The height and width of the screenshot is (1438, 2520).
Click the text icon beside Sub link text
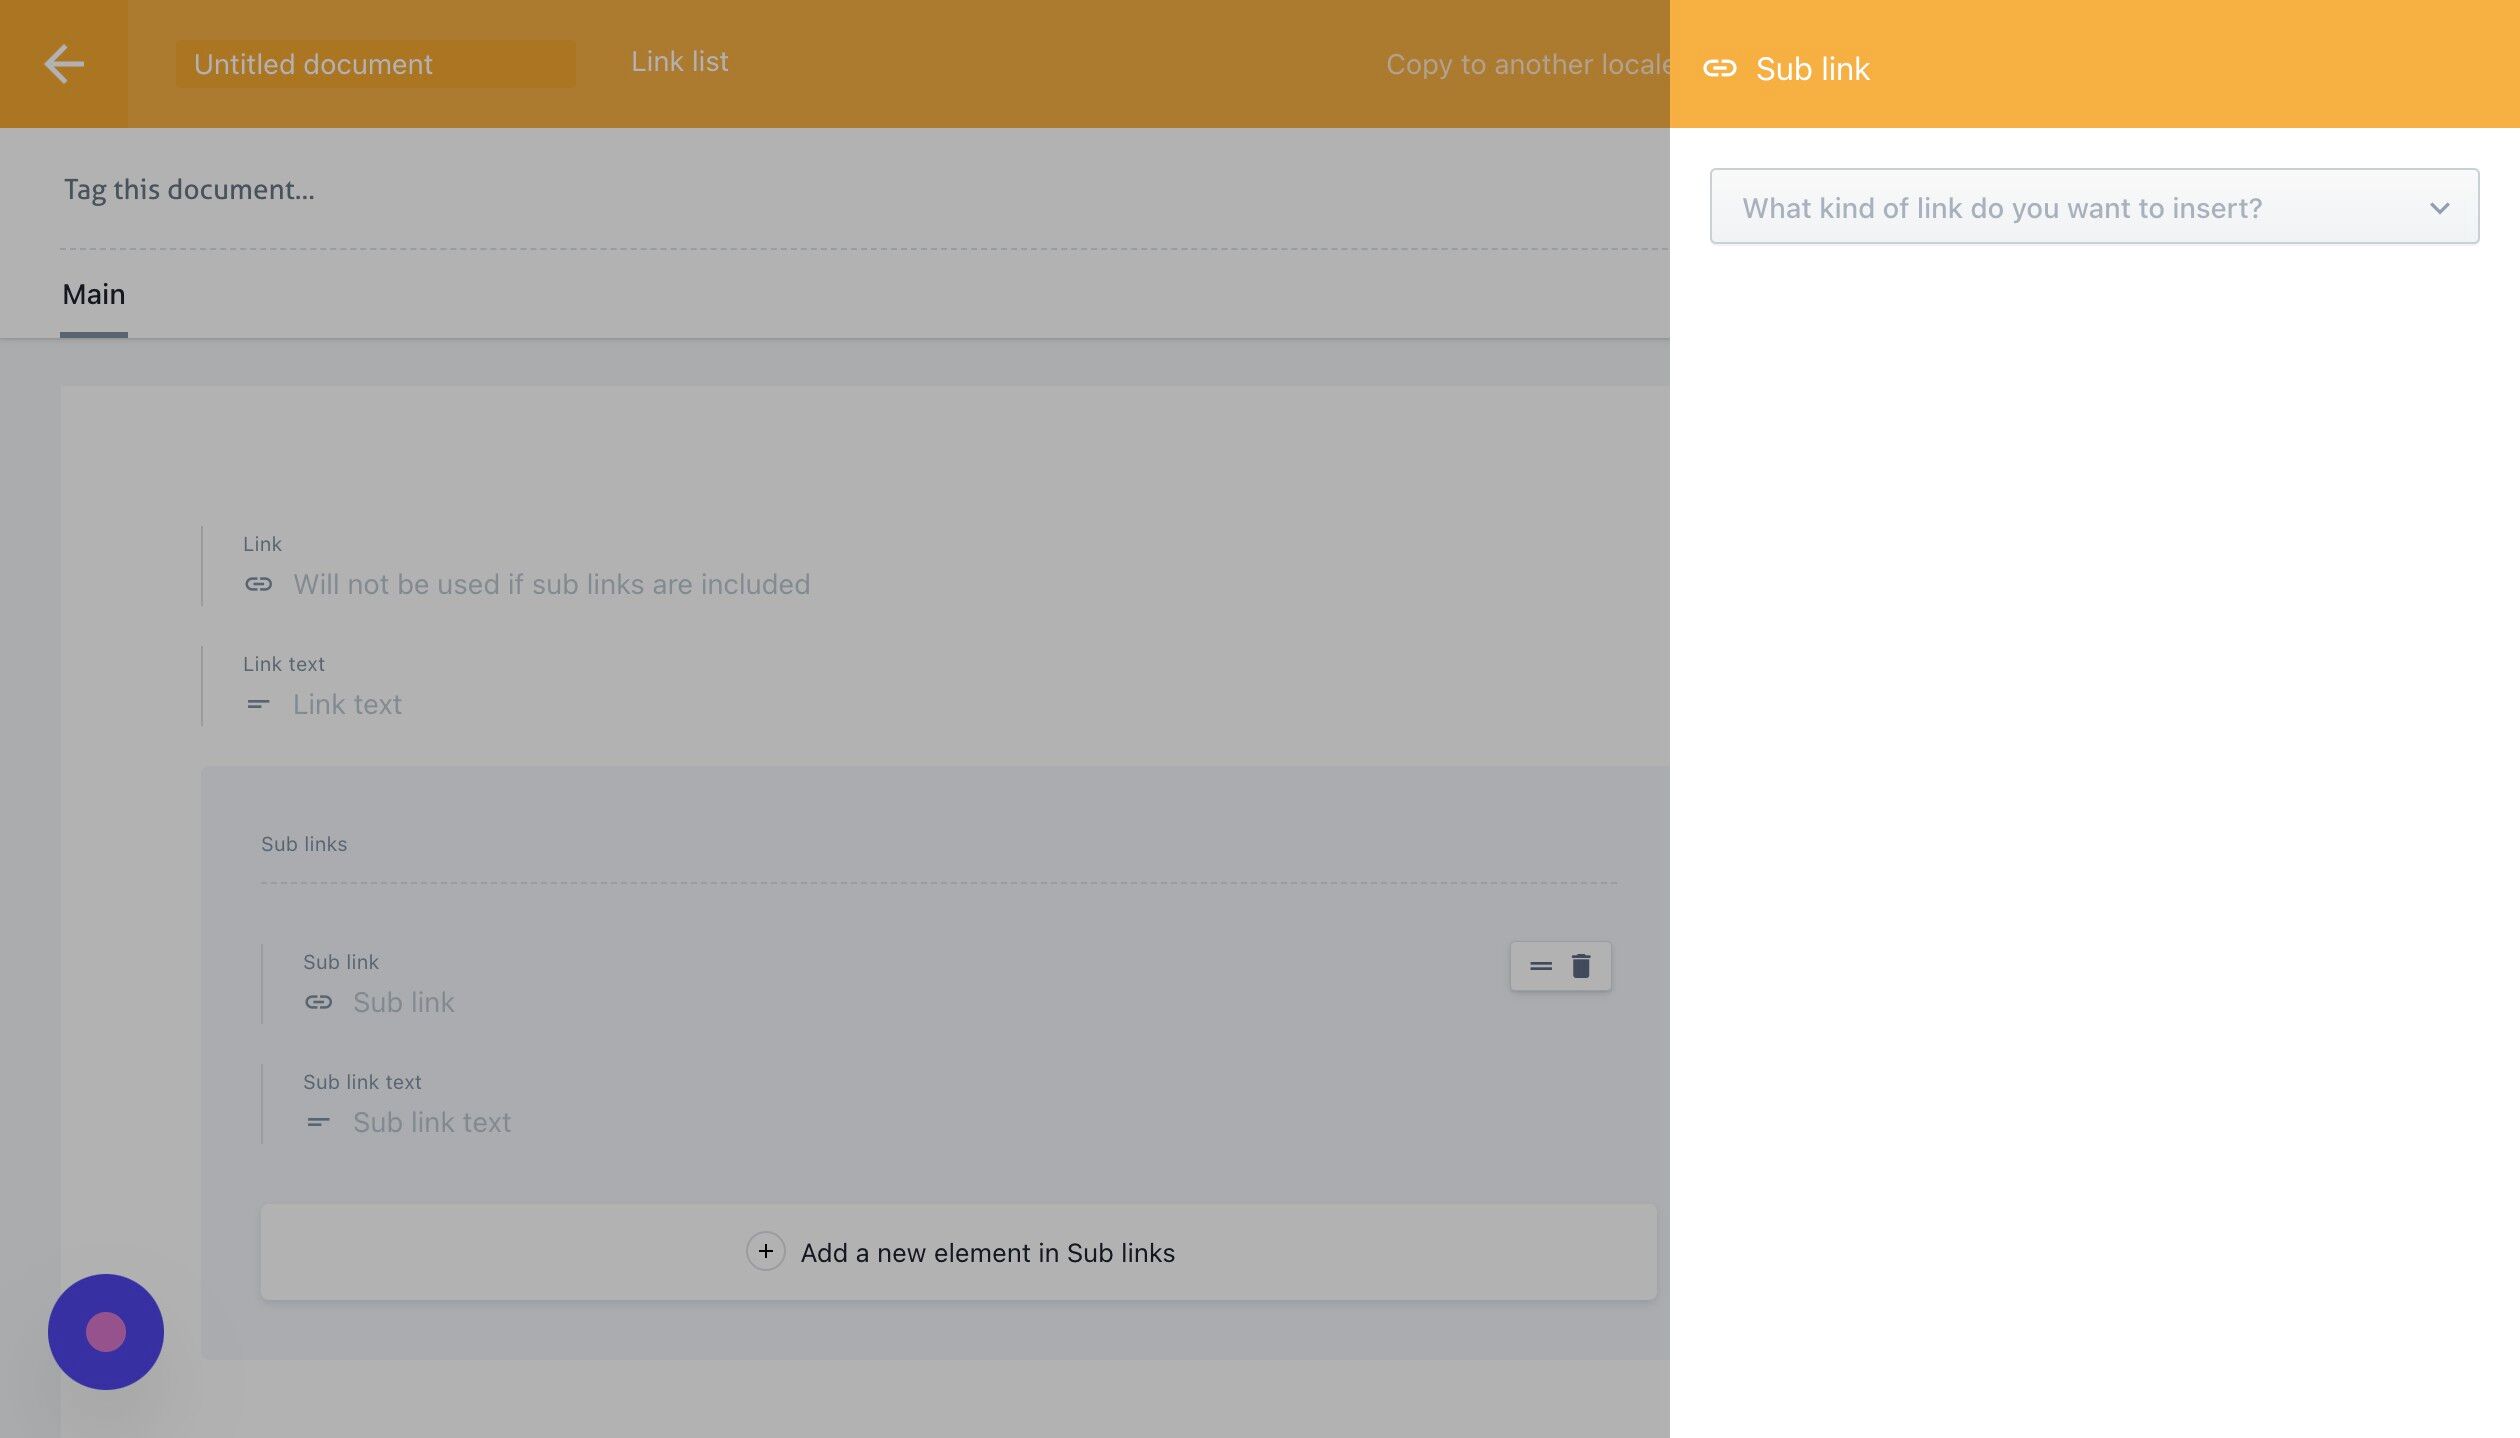point(318,1122)
